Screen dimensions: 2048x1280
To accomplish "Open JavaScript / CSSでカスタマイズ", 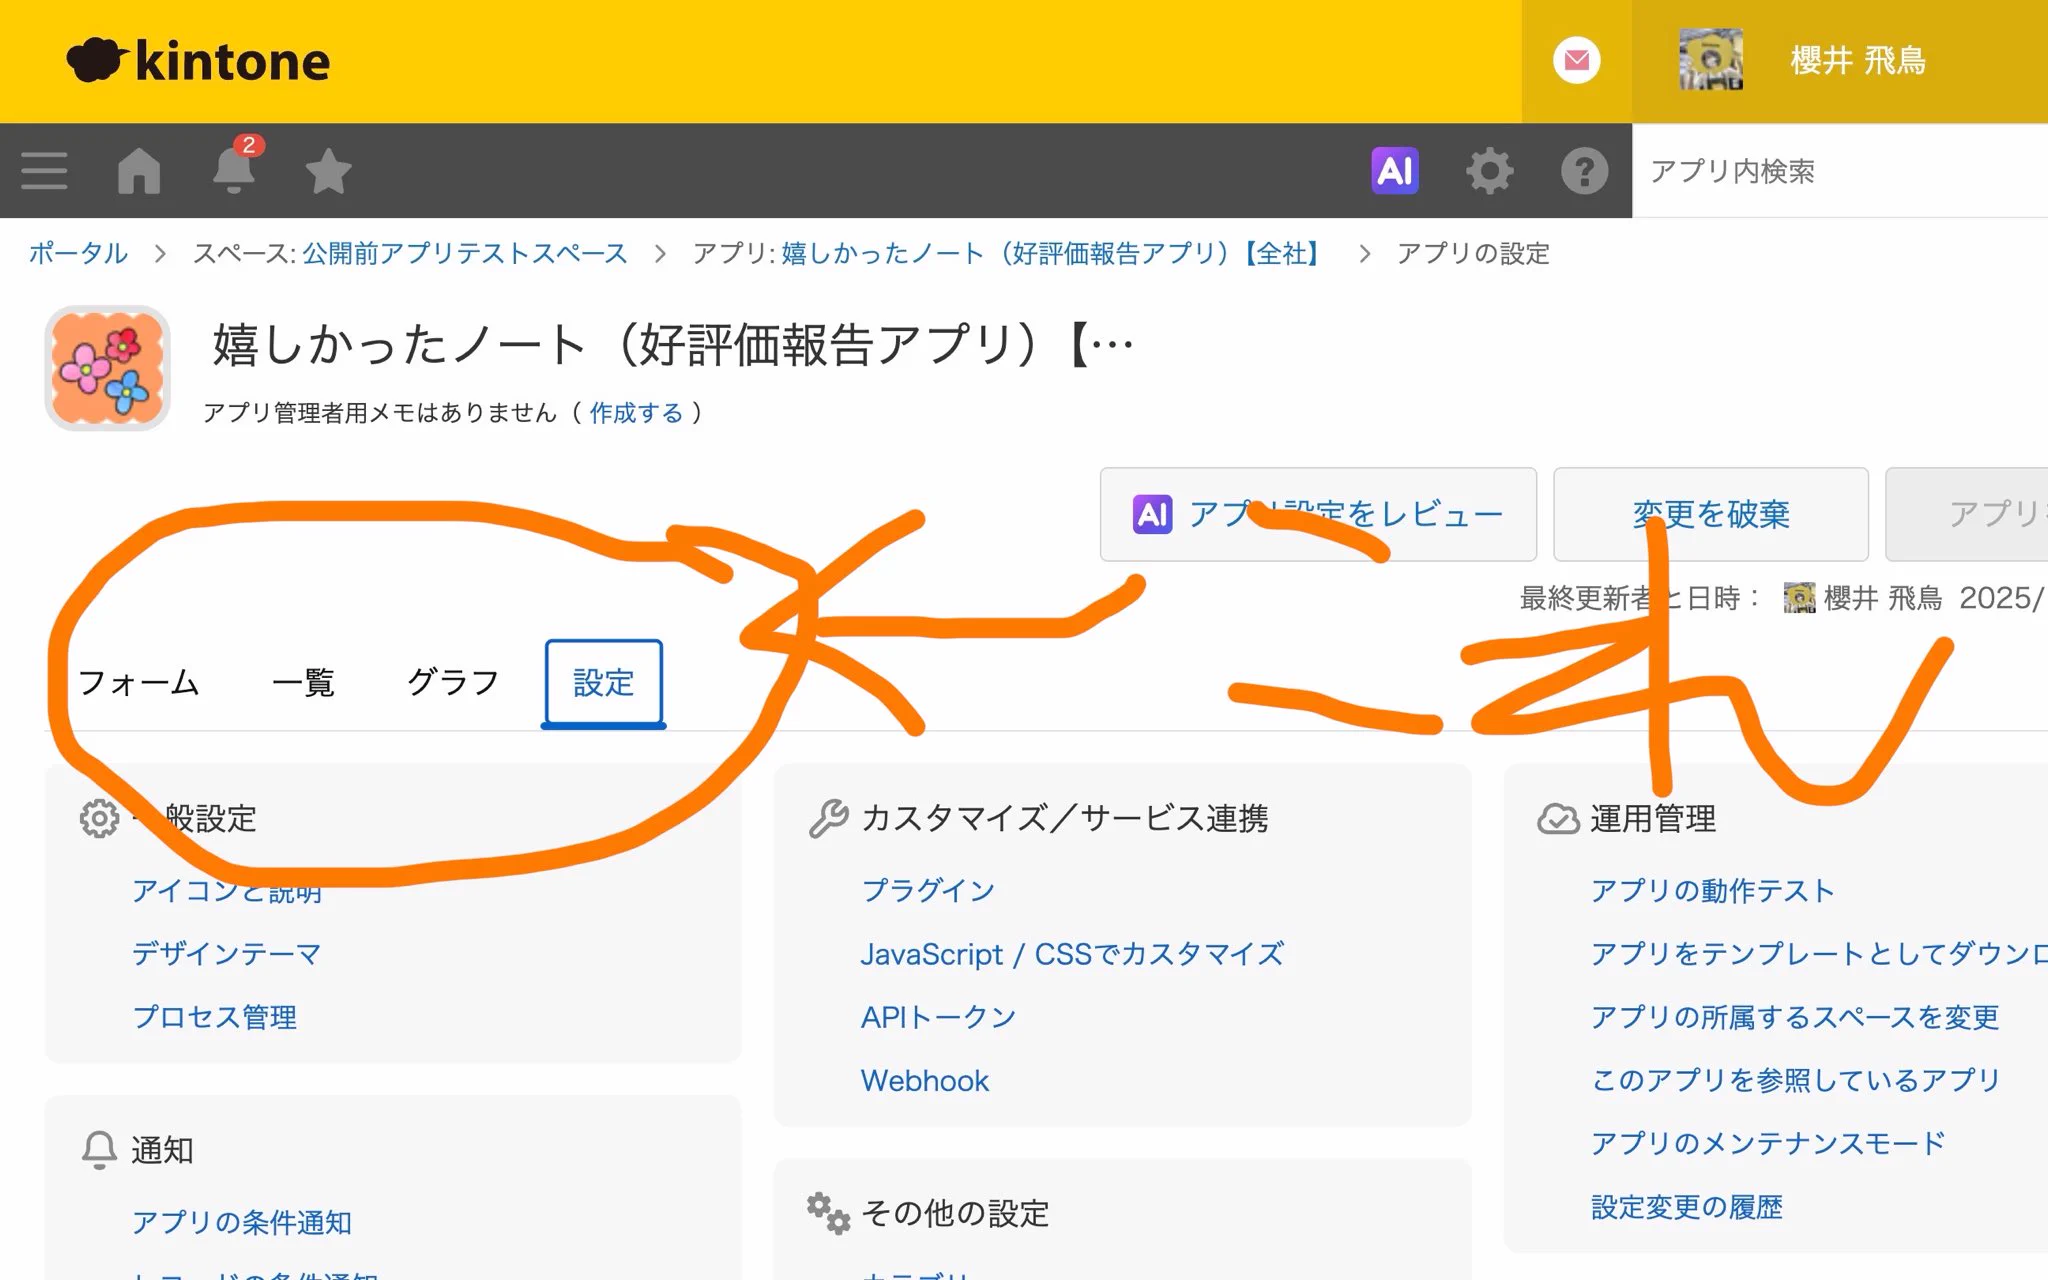I will pos(1072,954).
